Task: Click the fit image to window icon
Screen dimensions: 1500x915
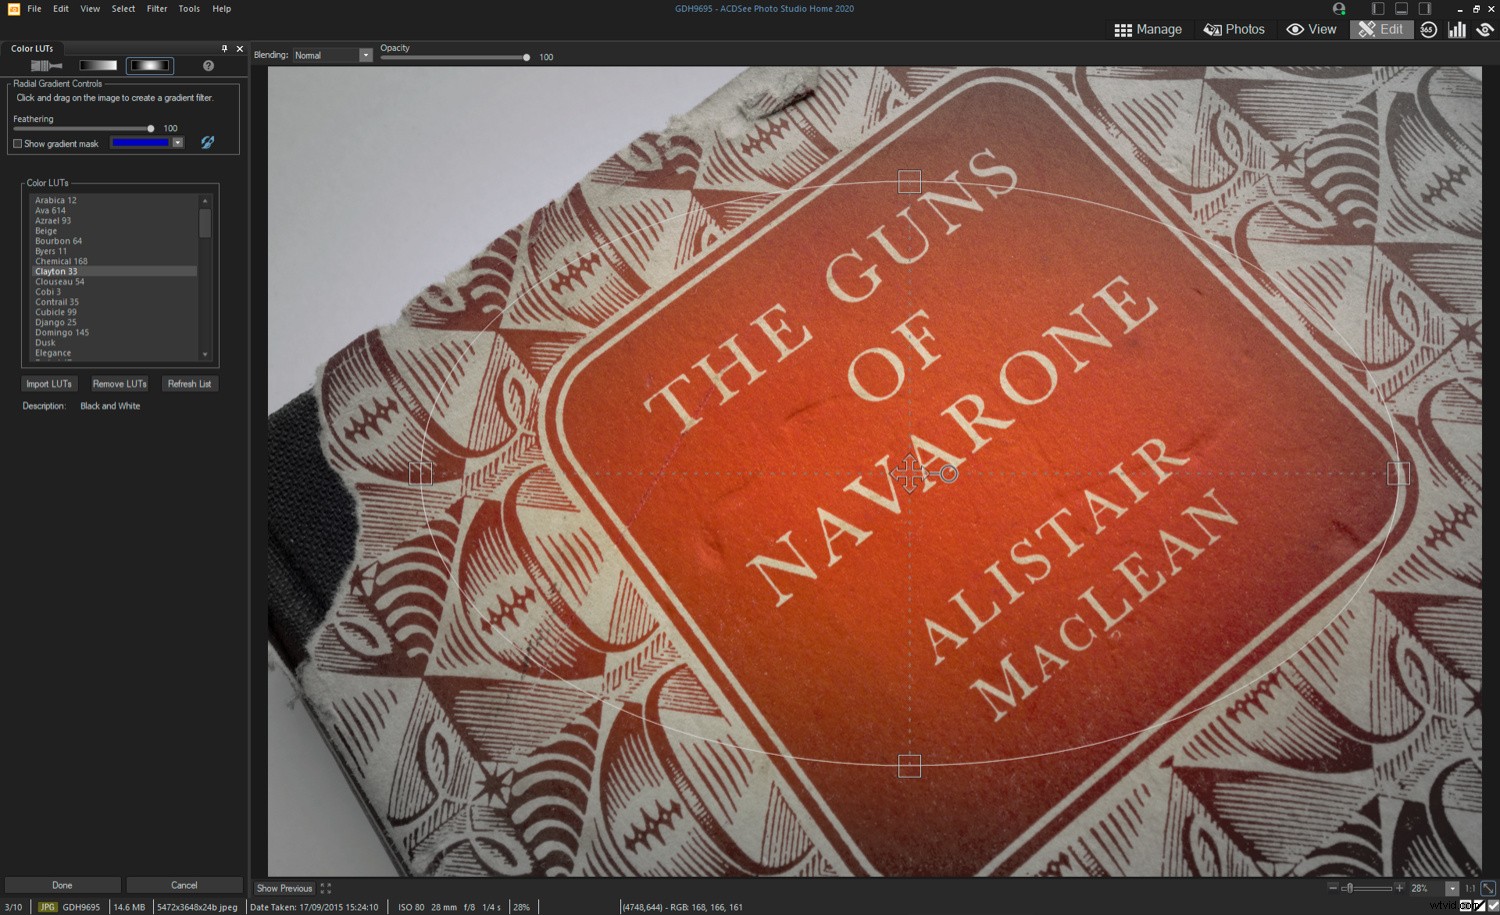Action: pos(1488,888)
